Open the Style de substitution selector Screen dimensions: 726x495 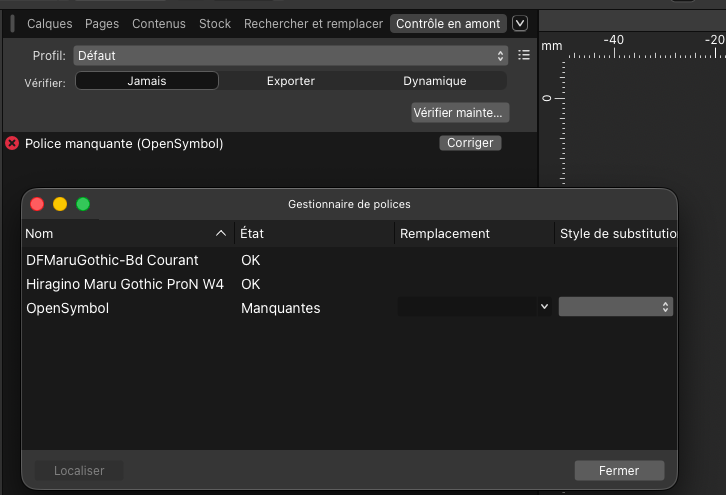[616, 307]
